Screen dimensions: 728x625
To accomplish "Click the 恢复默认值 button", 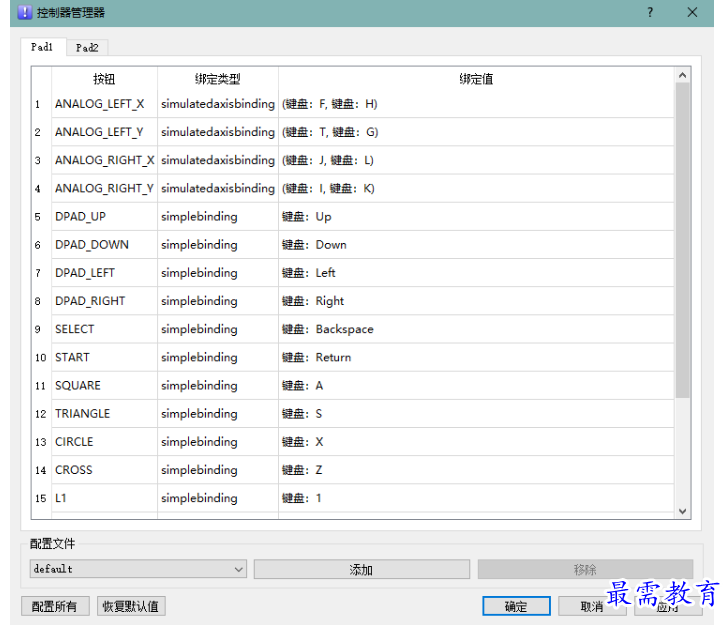I will (131, 606).
